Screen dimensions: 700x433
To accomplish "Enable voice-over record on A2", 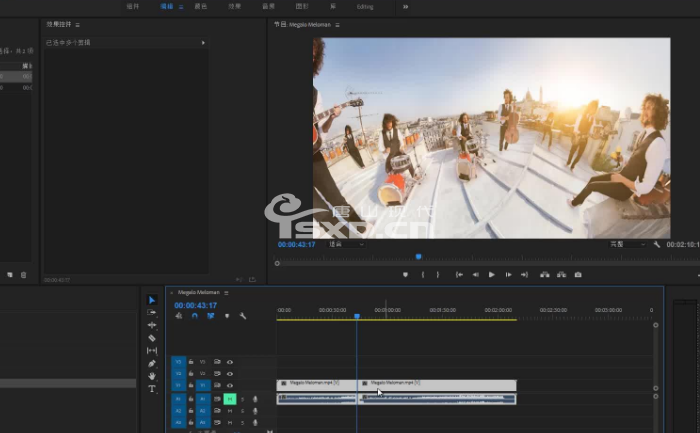I will pyautogui.click(x=255, y=411).
